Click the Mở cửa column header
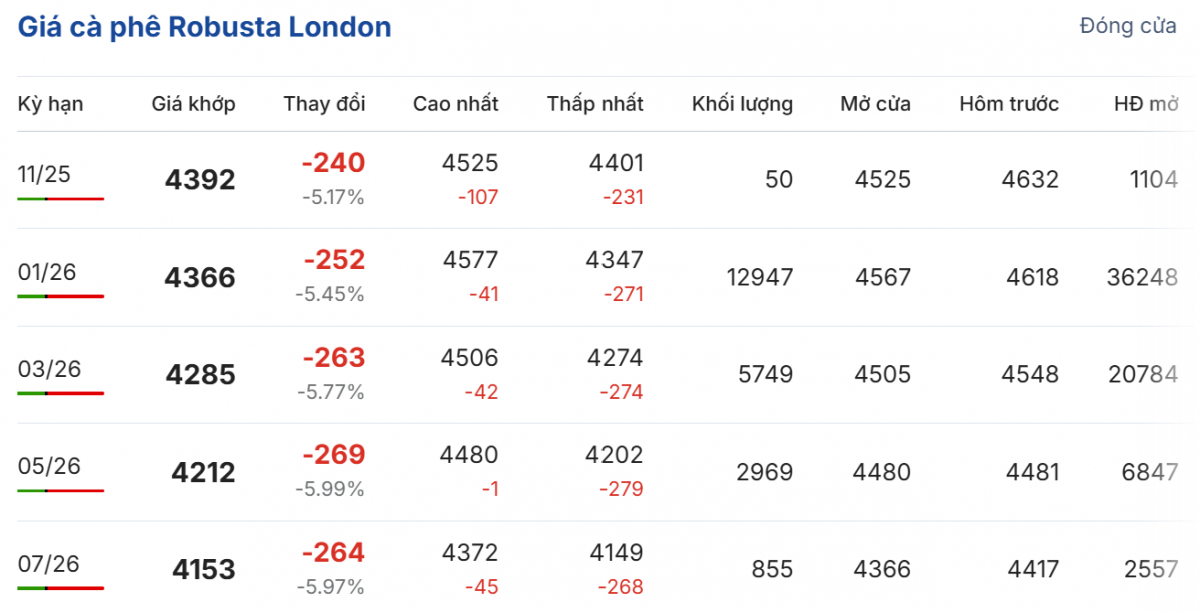This screenshot has height=613, width=1200. 875,103
